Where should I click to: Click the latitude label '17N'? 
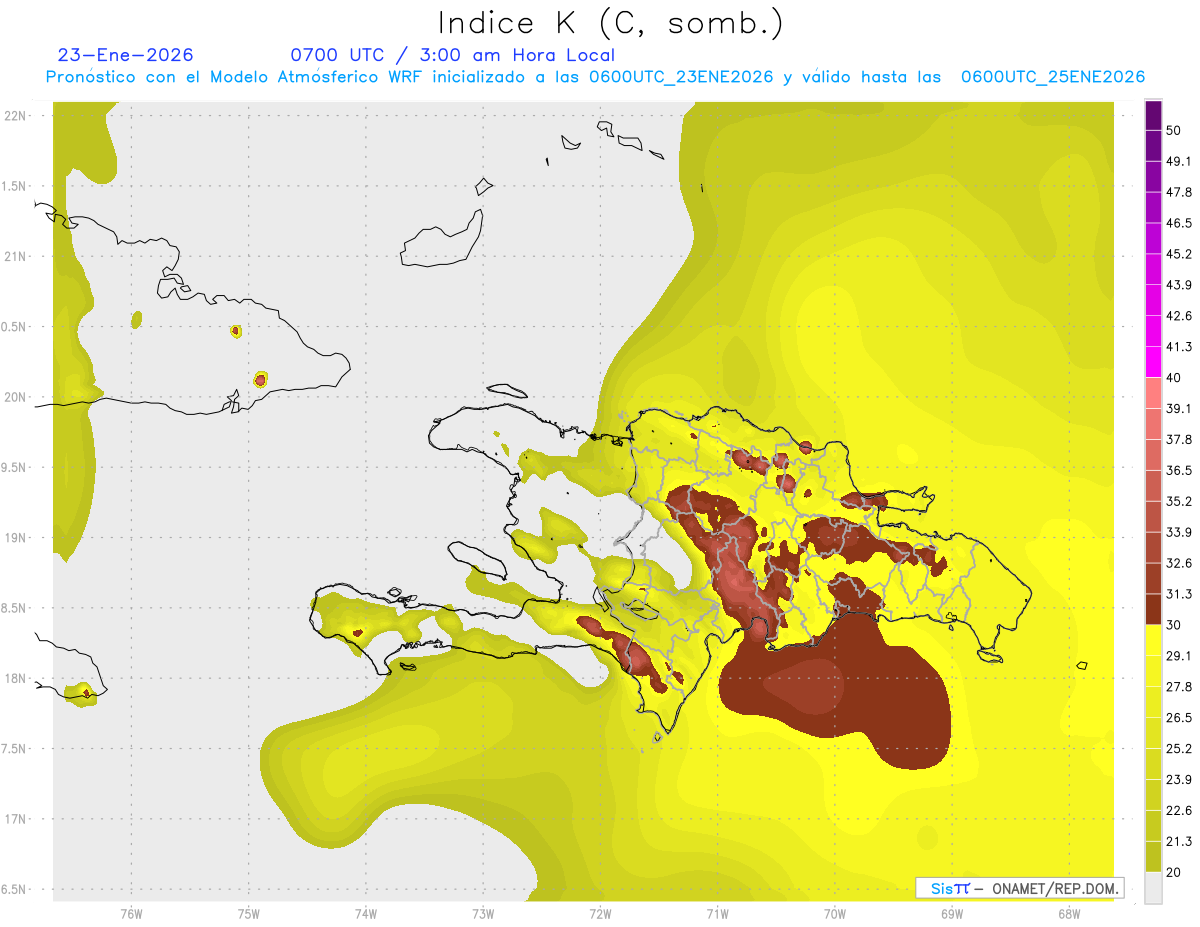point(15,819)
